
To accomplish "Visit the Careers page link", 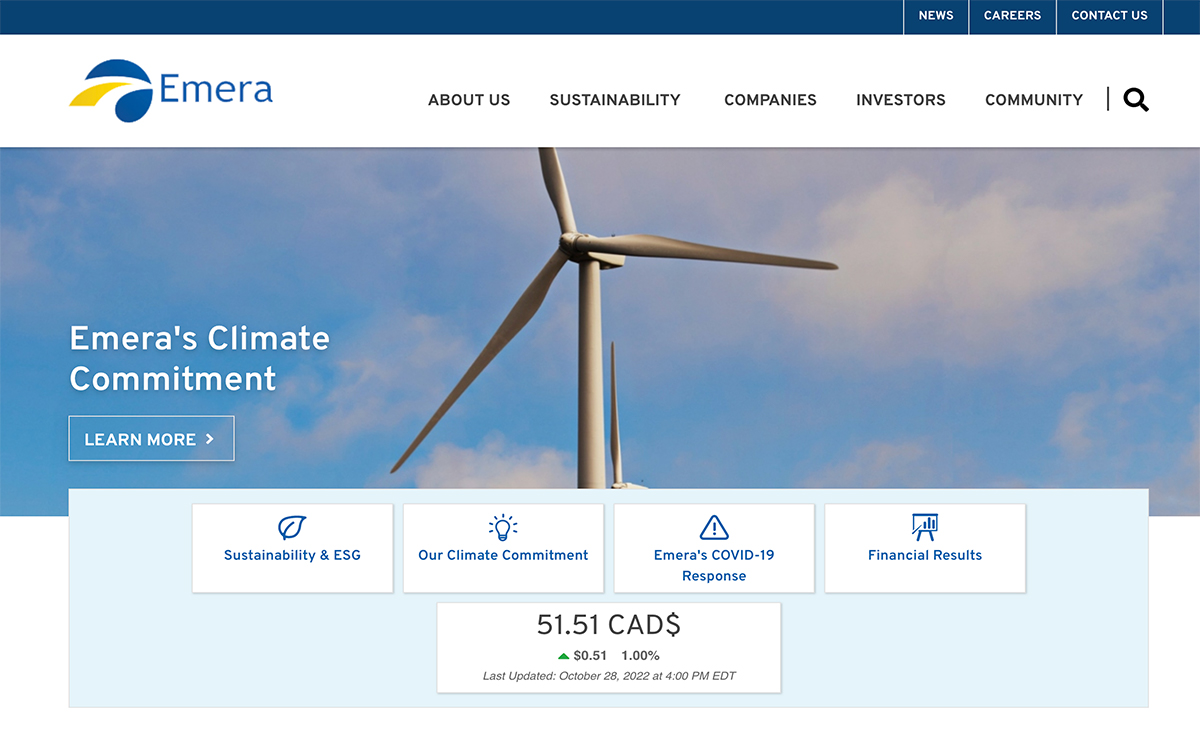I will point(1012,16).
